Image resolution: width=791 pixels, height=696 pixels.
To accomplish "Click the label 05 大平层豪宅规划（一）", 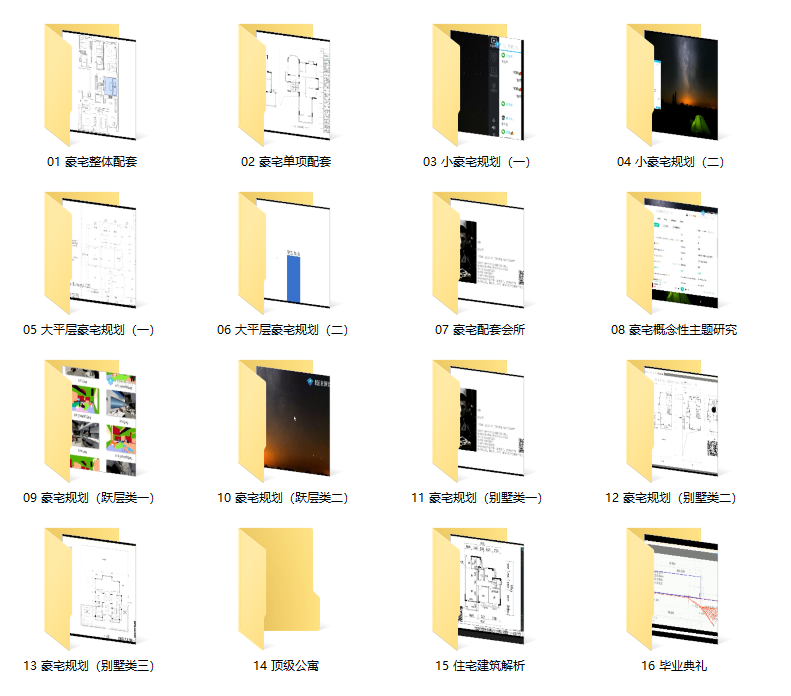I will pos(89,330).
